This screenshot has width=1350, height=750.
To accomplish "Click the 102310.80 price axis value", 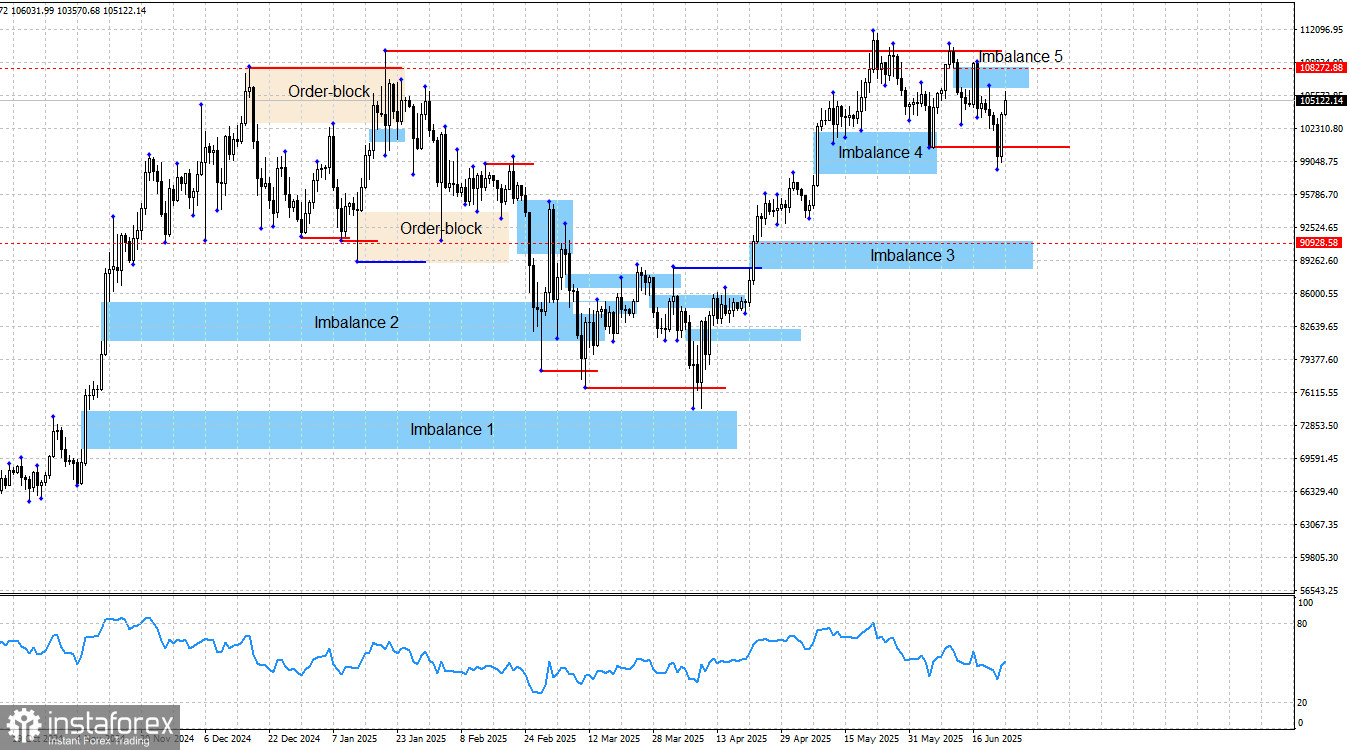I will click(x=1320, y=129).
